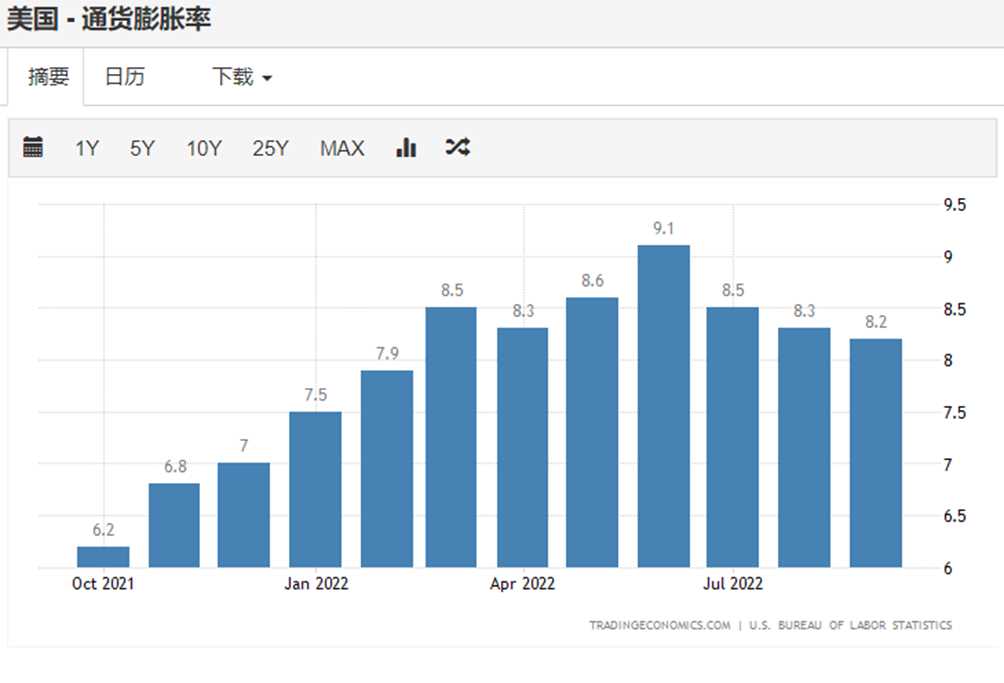Select the 5Y time range
Screen dimensions: 1004x683
142,149
